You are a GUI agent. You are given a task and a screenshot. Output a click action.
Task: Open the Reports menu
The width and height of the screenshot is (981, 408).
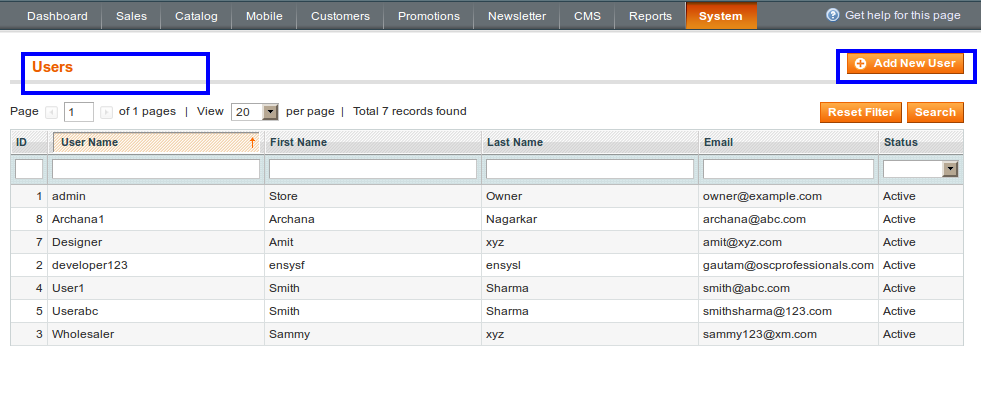coord(650,16)
